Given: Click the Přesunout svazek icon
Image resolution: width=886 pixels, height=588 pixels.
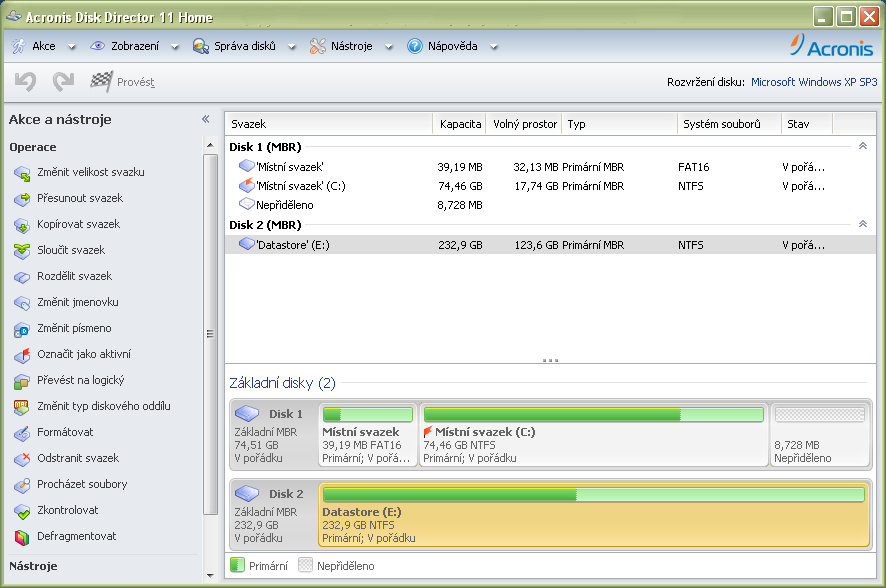Looking at the screenshot, I should 22,199.
